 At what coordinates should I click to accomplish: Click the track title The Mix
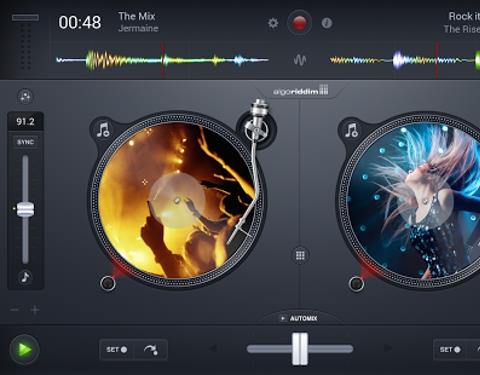[x=137, y=16]
